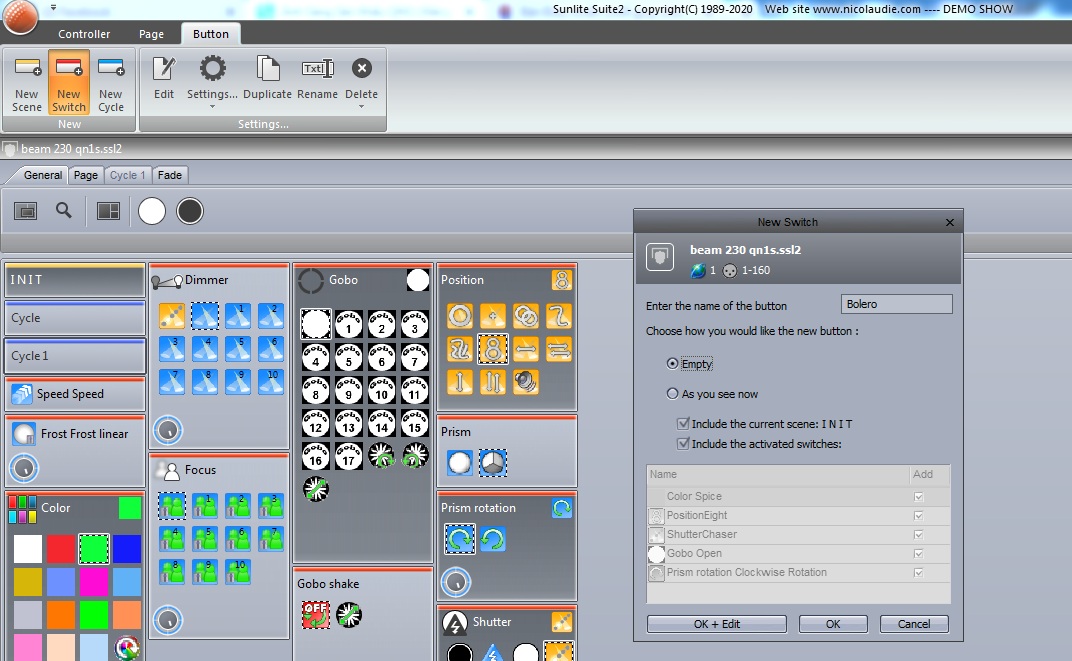Select the Empty radio option
The image size is (1072, 661).
point(672,364)
